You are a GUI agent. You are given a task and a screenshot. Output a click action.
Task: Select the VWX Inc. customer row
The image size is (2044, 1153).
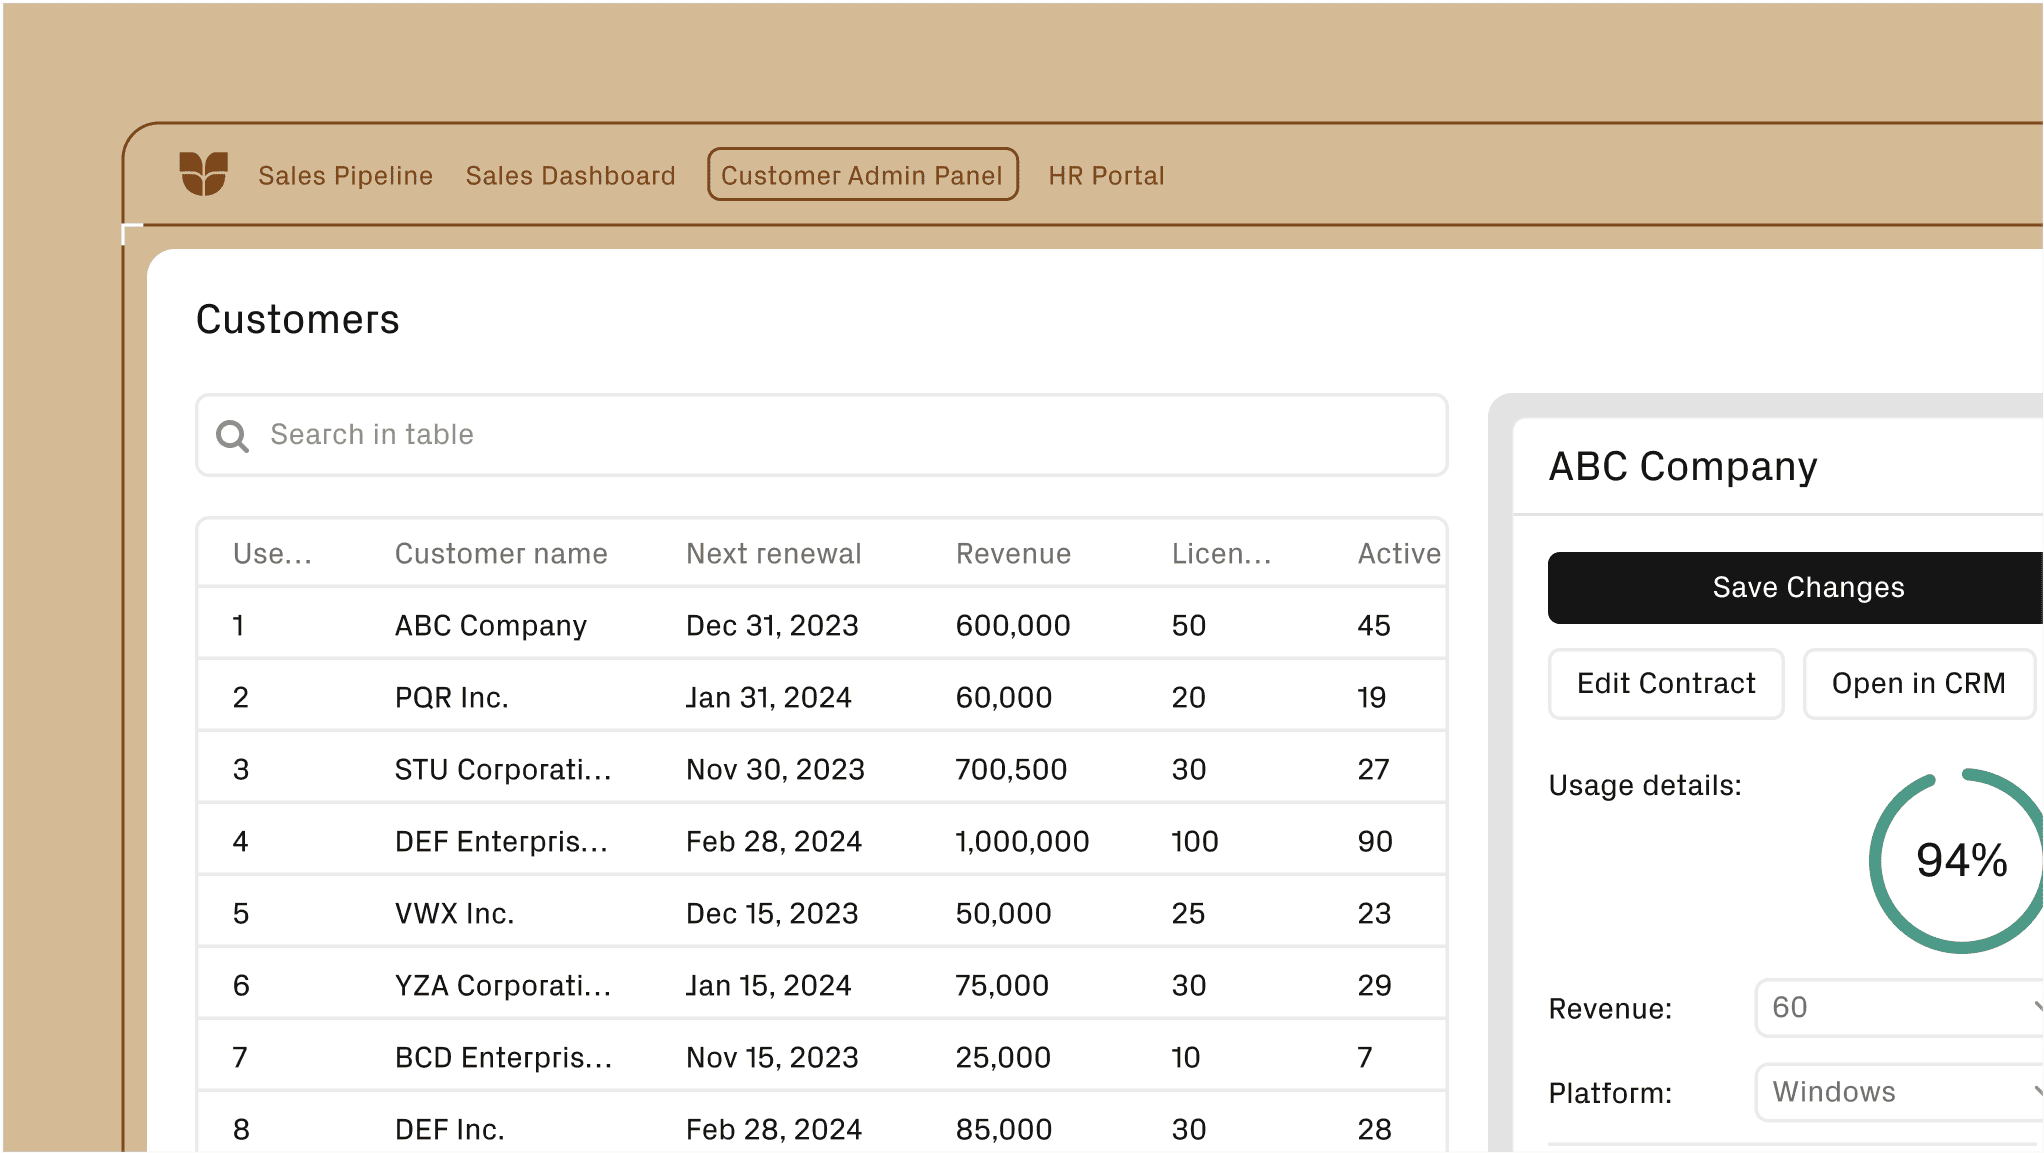click(x=700, y=912)
